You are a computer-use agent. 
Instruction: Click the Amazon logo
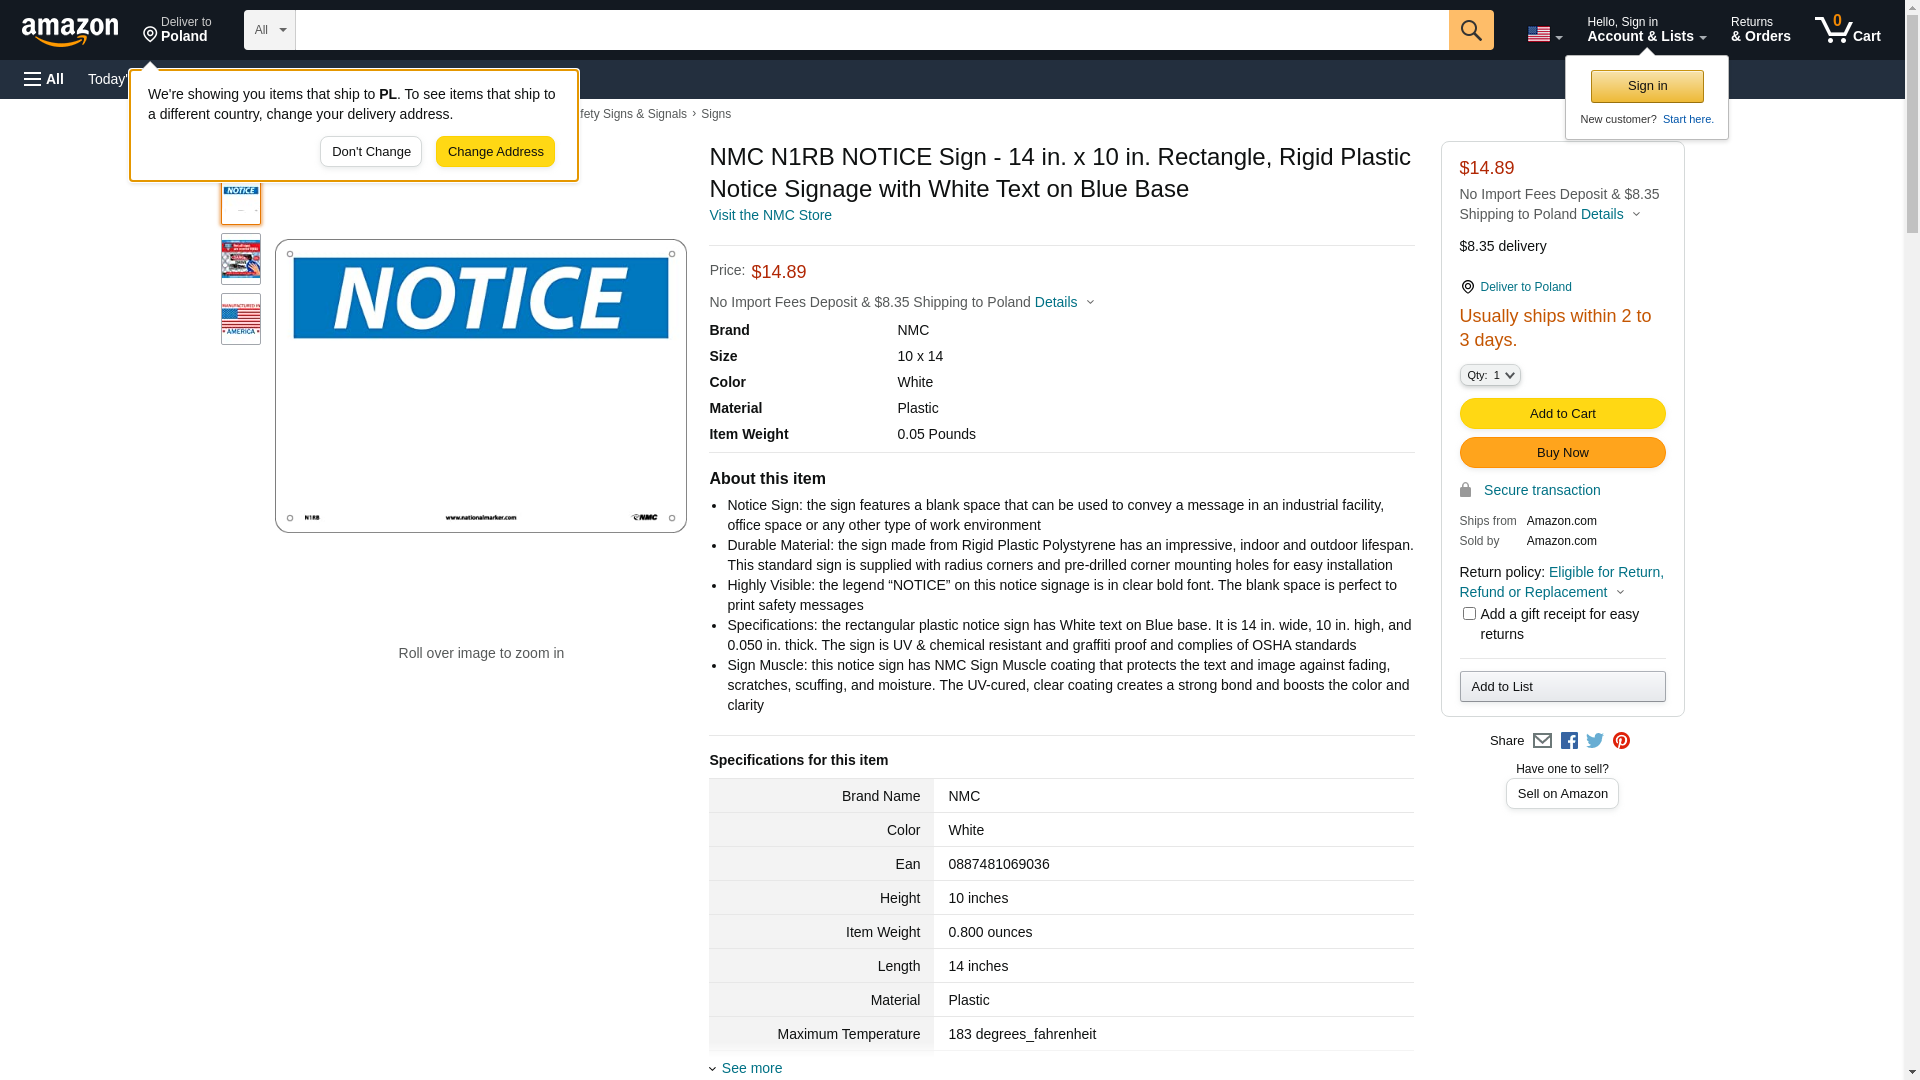tap(70, 31)
